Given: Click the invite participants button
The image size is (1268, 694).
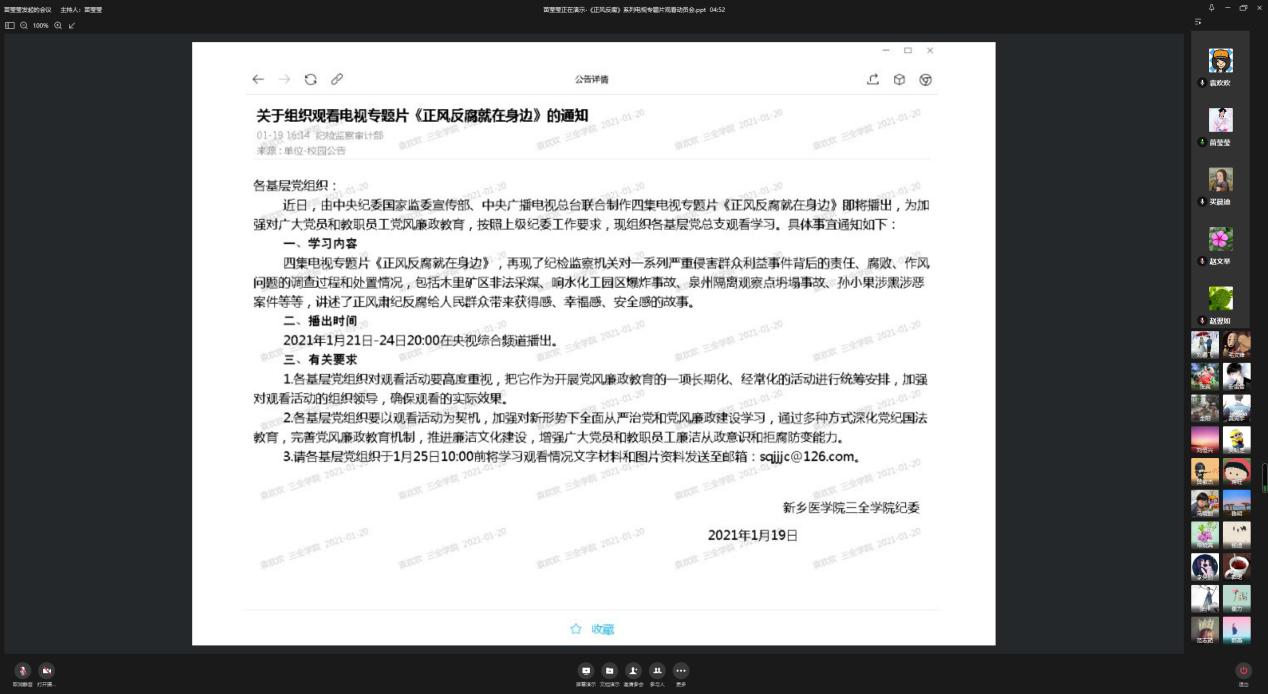Looking at the screenshot, I should (633, 671).
